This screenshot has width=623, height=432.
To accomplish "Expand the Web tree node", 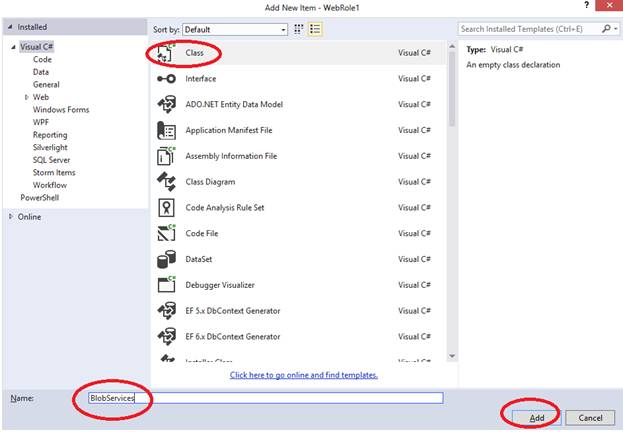I will point(27,97).
